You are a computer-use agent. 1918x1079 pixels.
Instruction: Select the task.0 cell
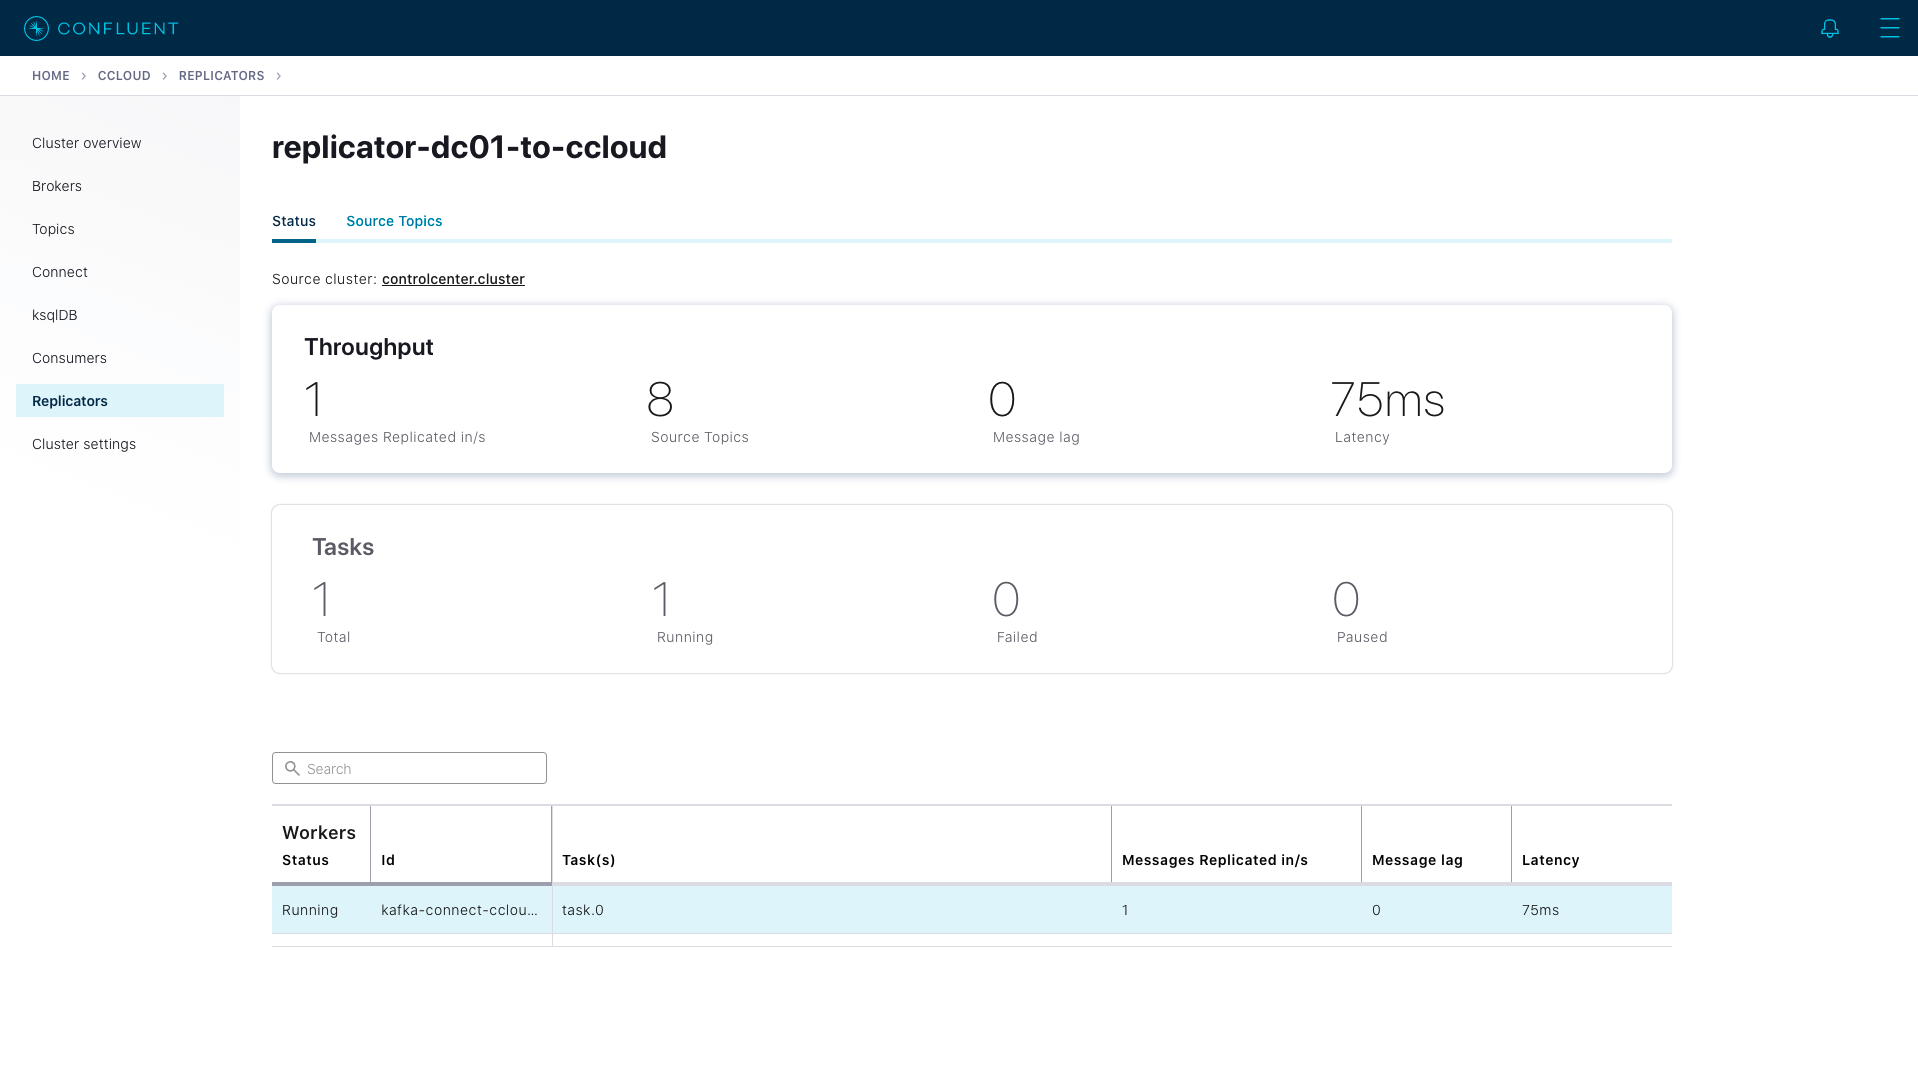click(831, 910)
